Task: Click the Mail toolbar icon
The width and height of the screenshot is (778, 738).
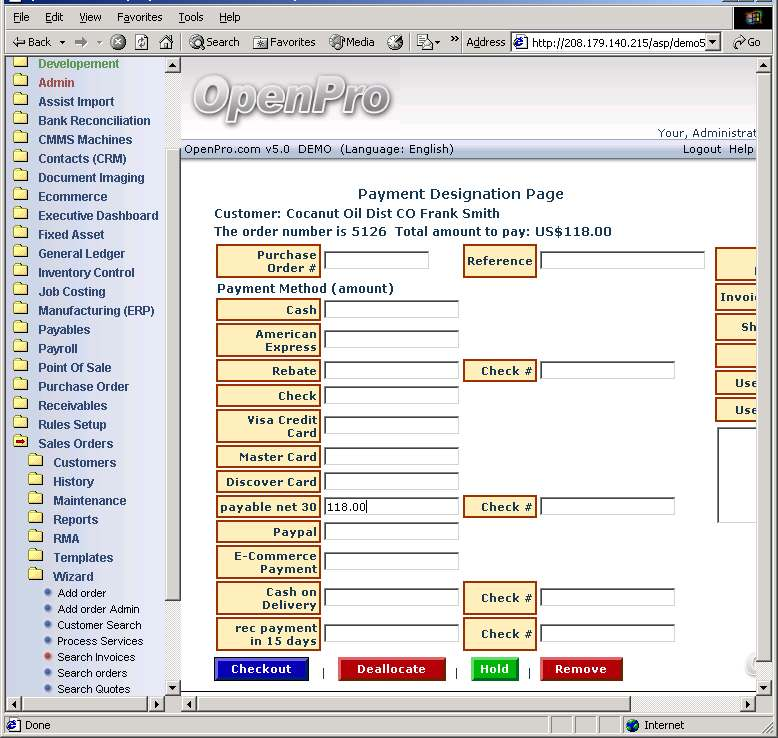Action: 426,42
